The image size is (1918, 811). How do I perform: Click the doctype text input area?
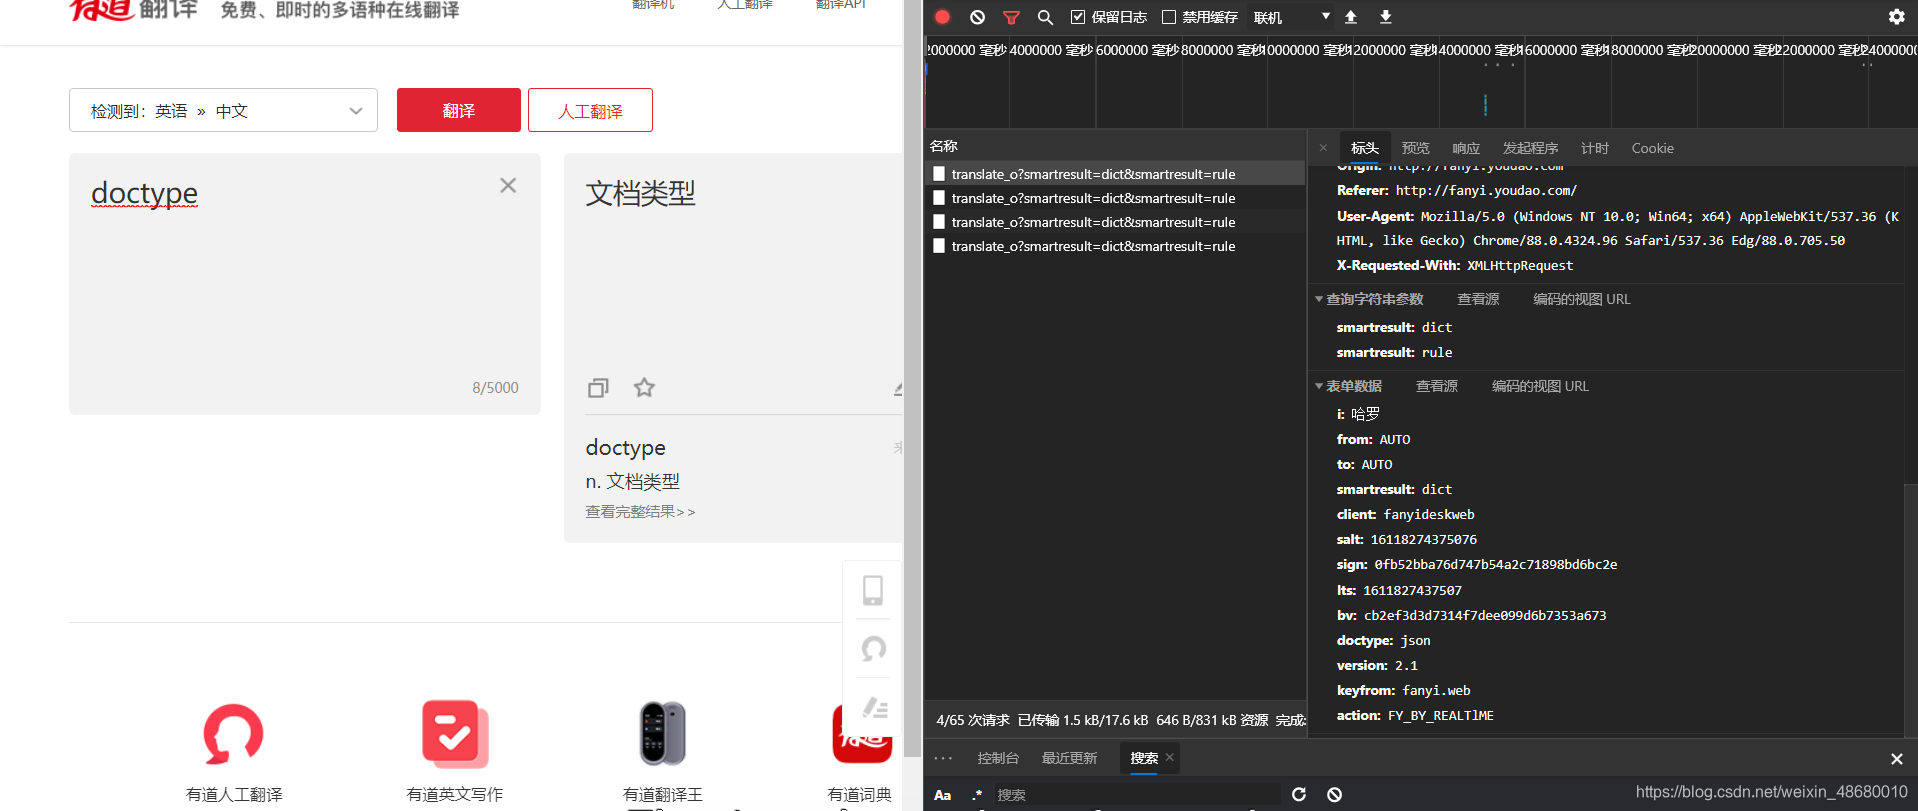pyautogui.click(x=305, y=283)
